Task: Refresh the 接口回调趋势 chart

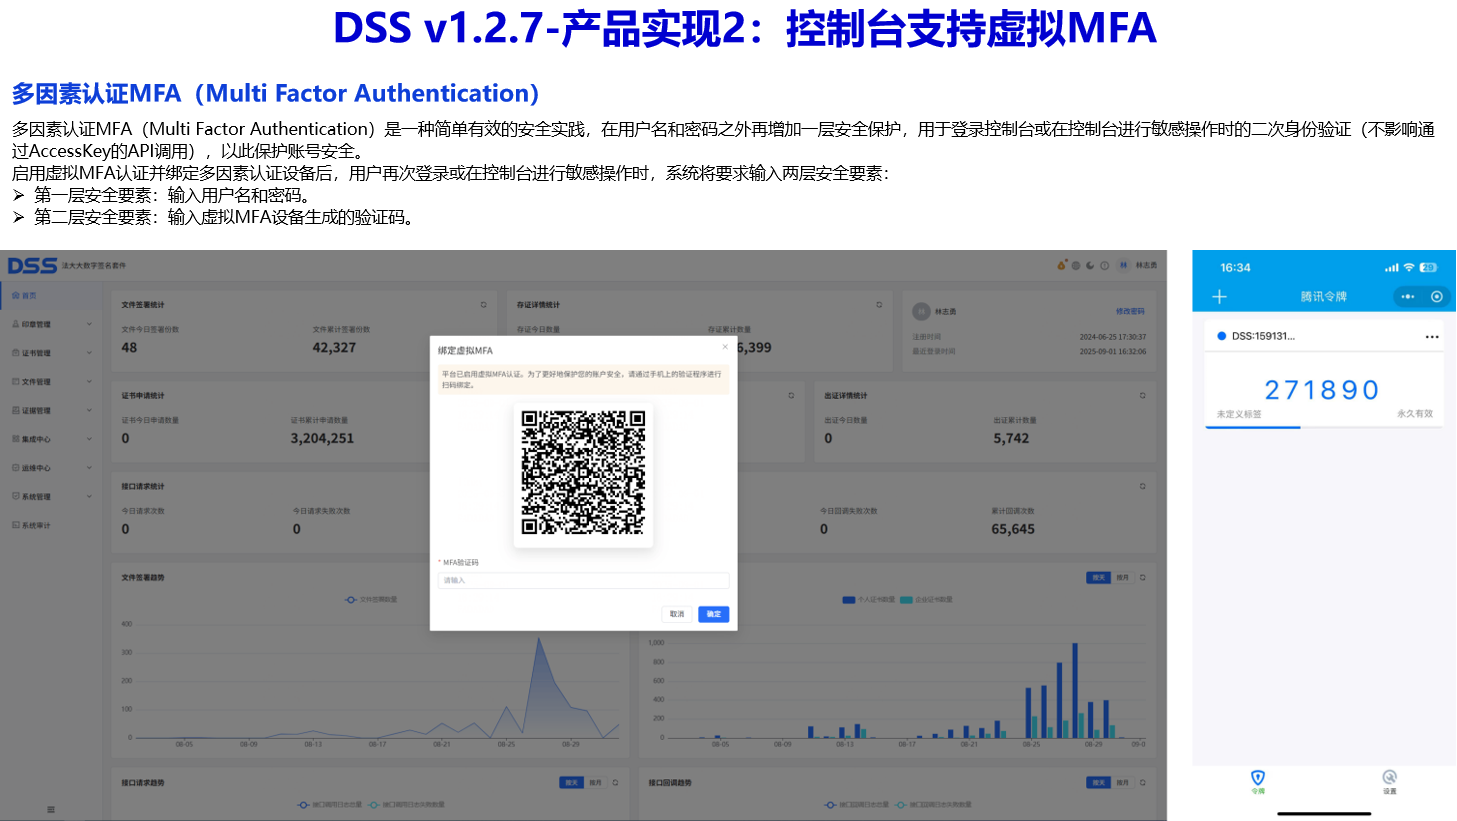Action: tap(1142, 783)
